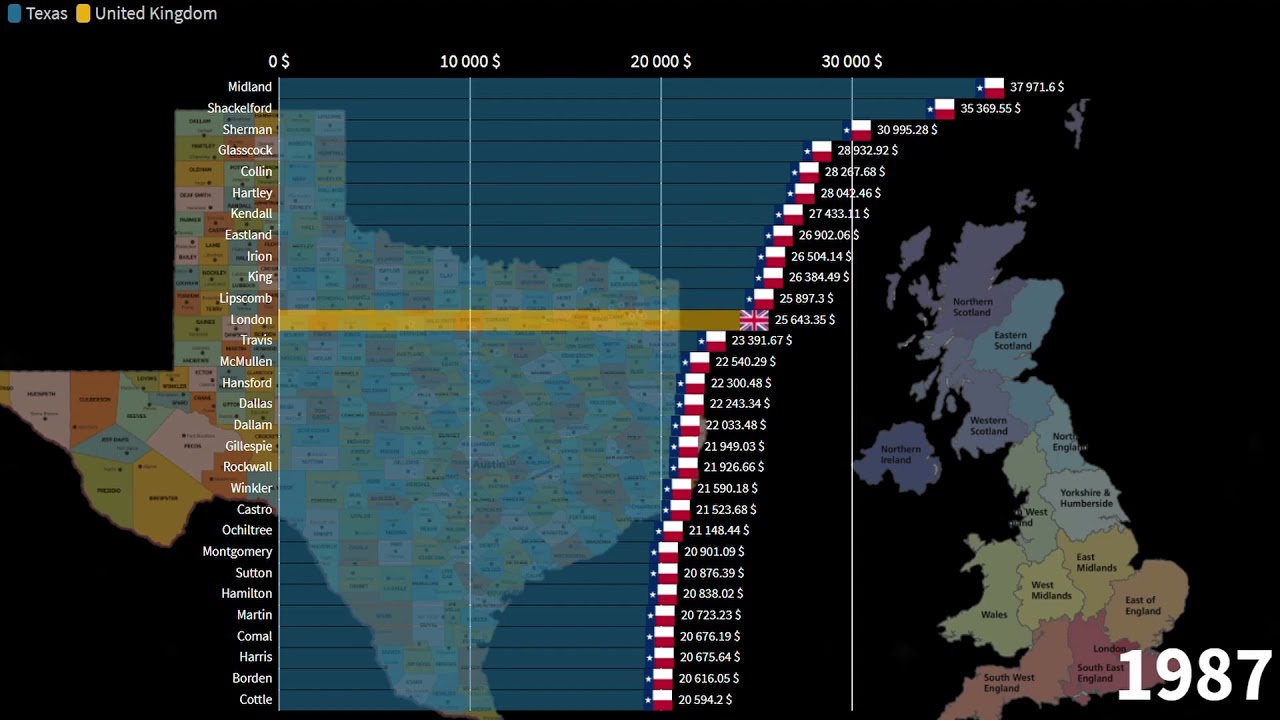Screen dimensions: 1280x720
Task: Click the Texas flag on Montgomery bar
Action: click(663, 552)
